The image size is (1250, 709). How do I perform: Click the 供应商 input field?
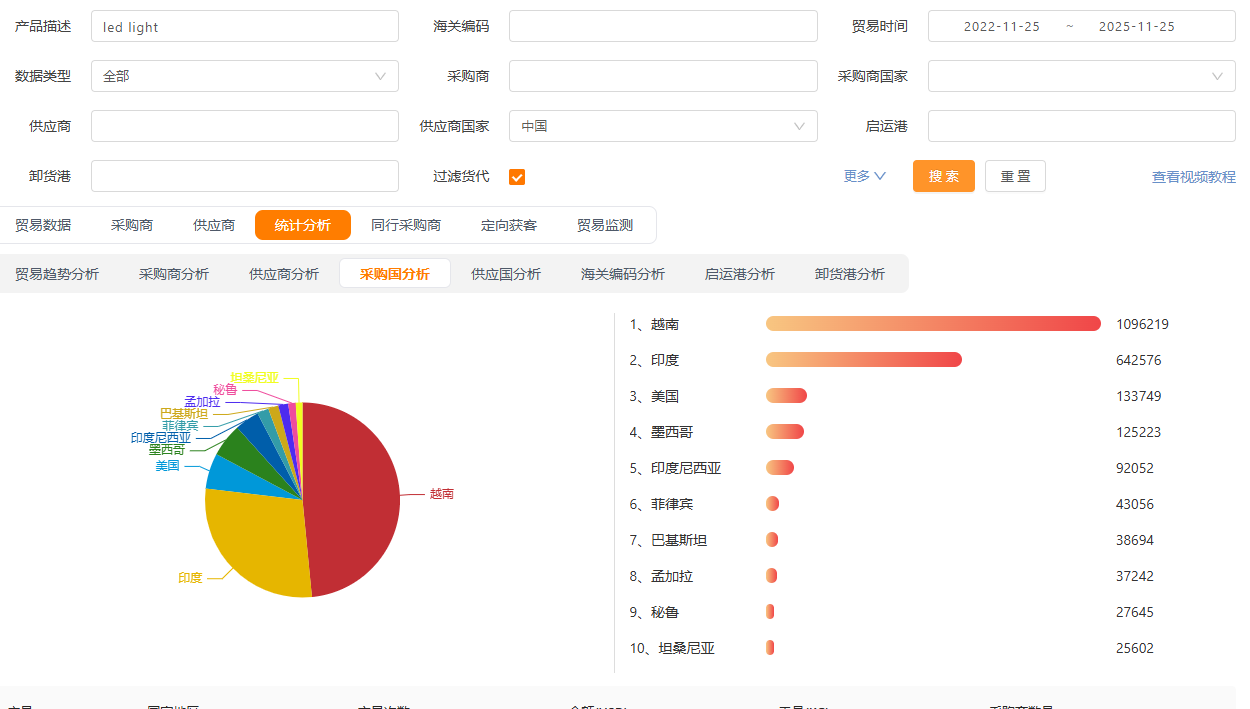245,126
